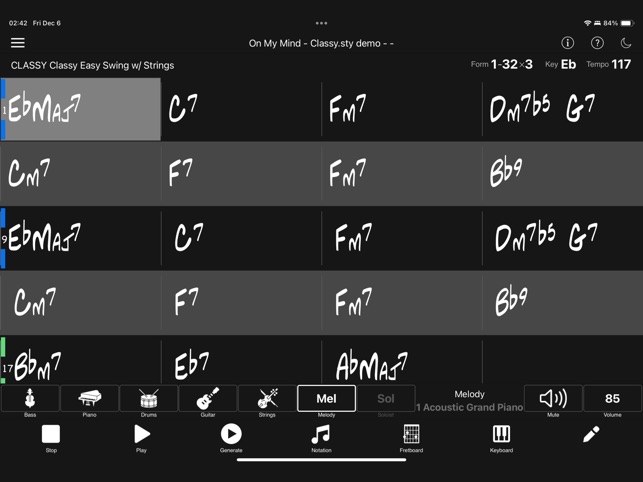Open the Key Eb selector
Viewport: 643px width, 482px height.
coord(561,64)
